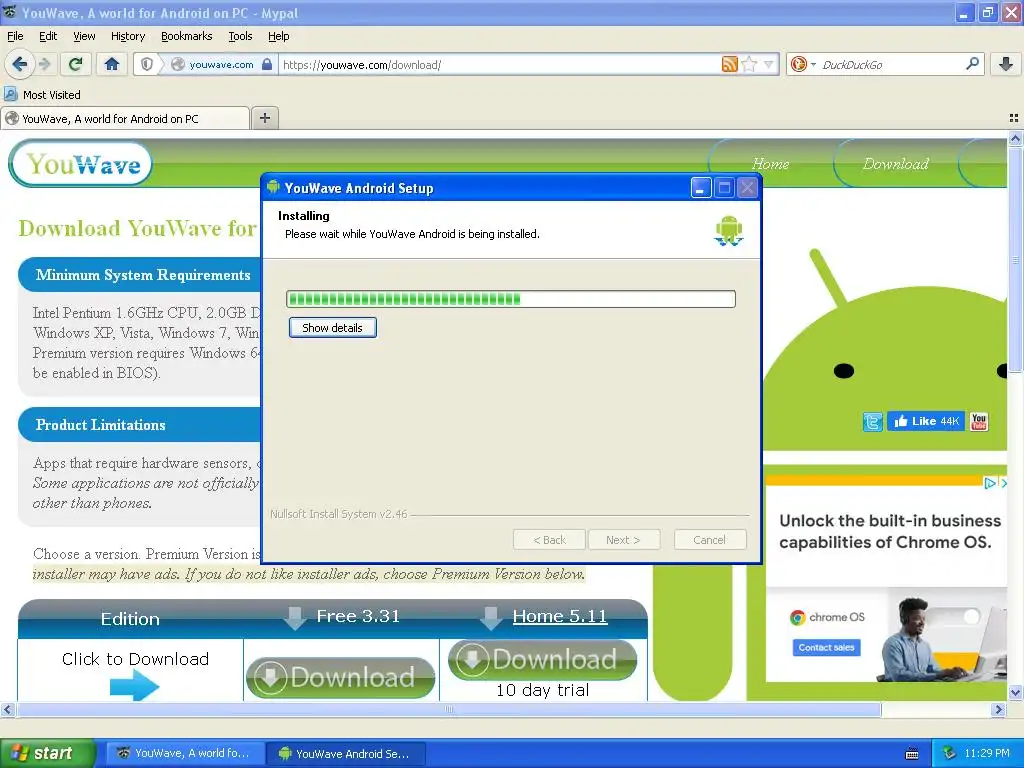Click the disabled Next button
This screenshot has height=768, width=1024.
tap(624, 540)
